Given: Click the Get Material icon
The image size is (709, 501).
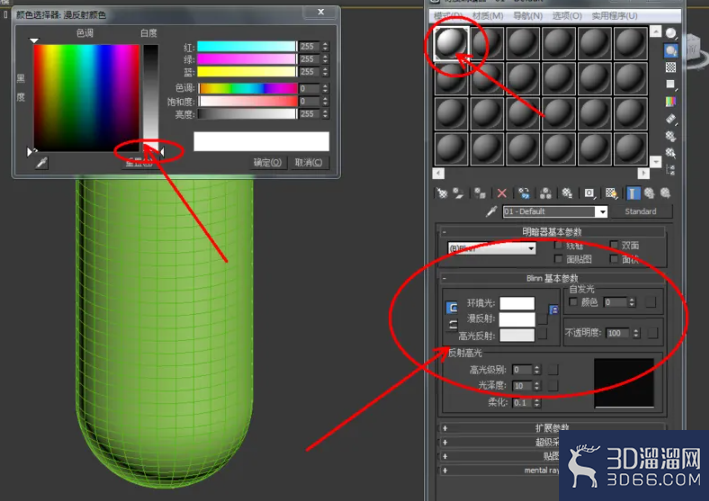Looking at the screenshot, I should pos(442,194).
